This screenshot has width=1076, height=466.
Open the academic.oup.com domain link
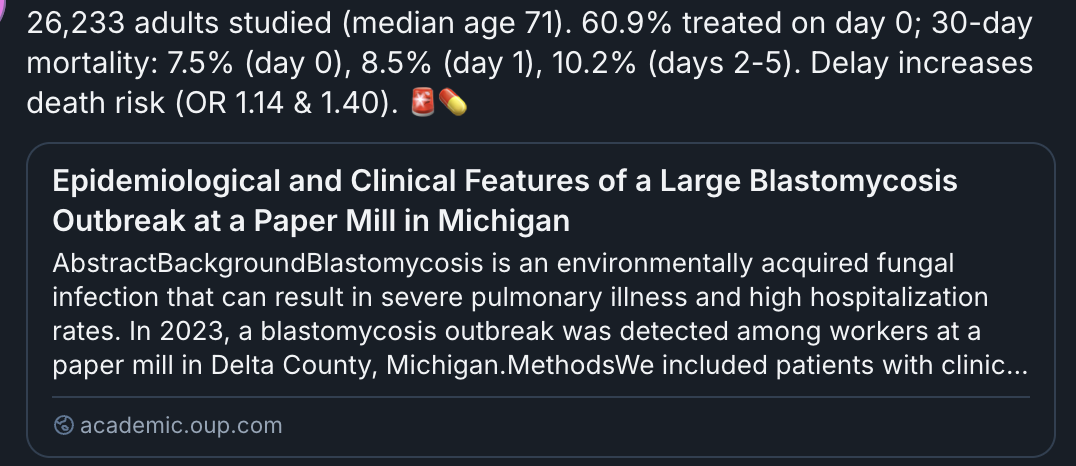coord(181,426)
